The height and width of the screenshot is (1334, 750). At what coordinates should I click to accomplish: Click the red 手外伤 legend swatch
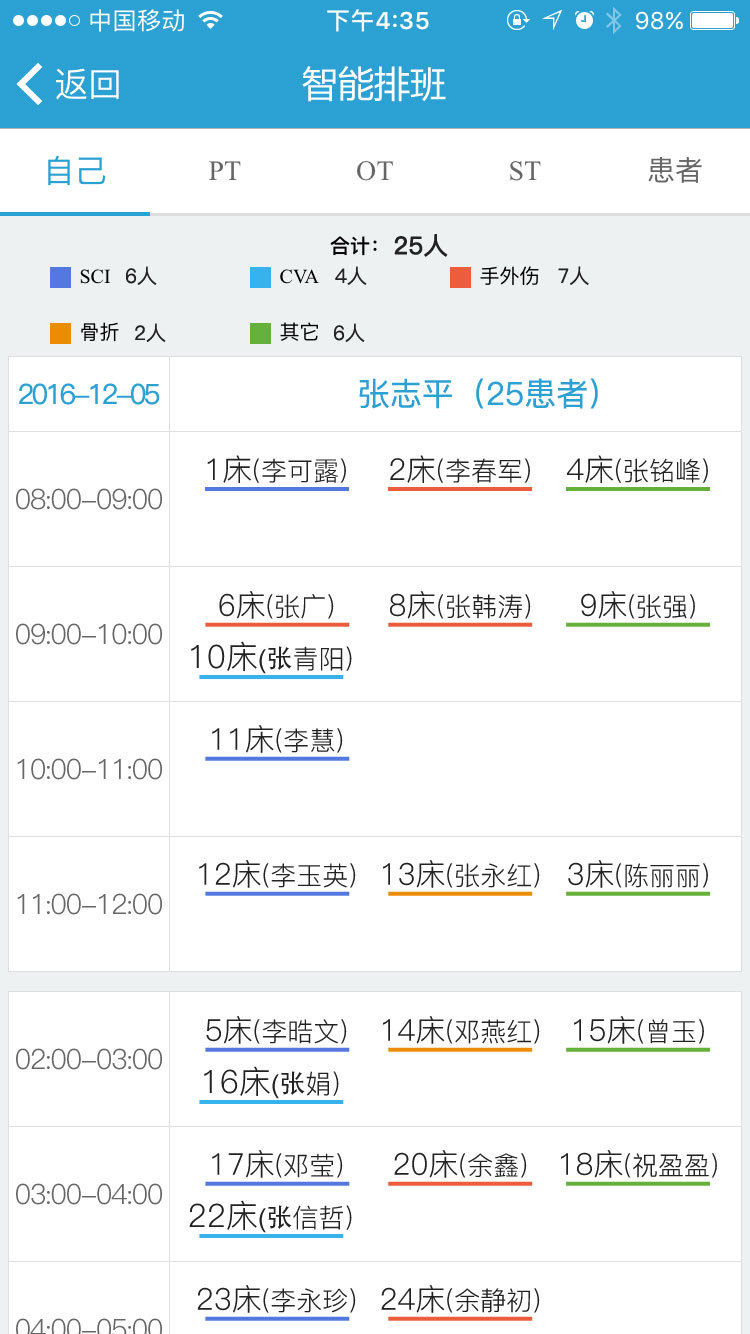click(x=460, y=277)
